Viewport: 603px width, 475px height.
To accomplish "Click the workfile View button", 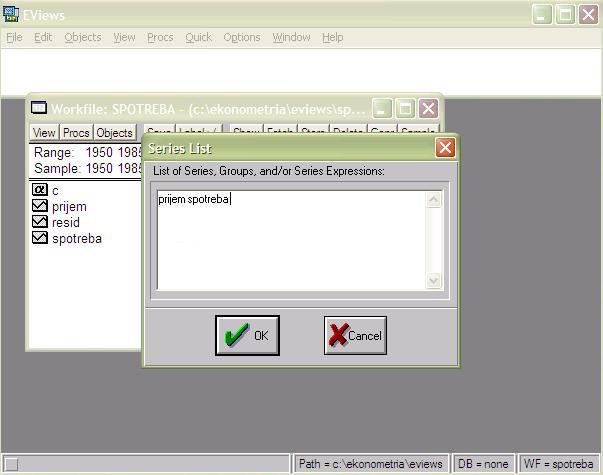I will (x=44, y=133).
